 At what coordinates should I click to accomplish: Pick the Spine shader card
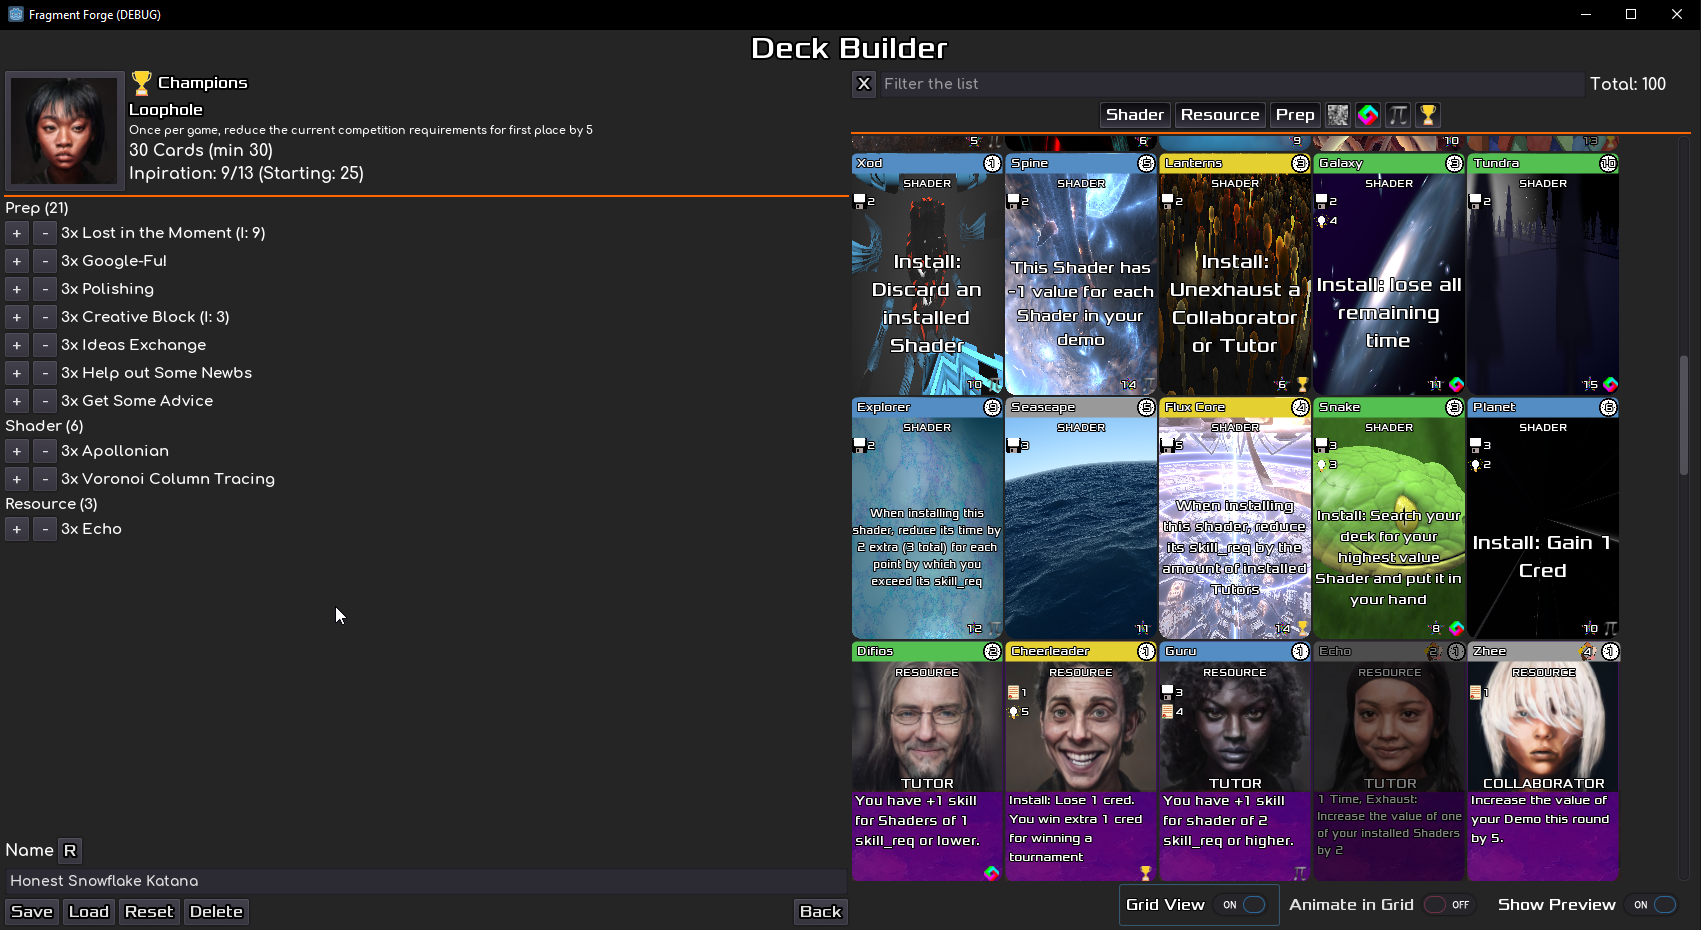click(1081, 274)
